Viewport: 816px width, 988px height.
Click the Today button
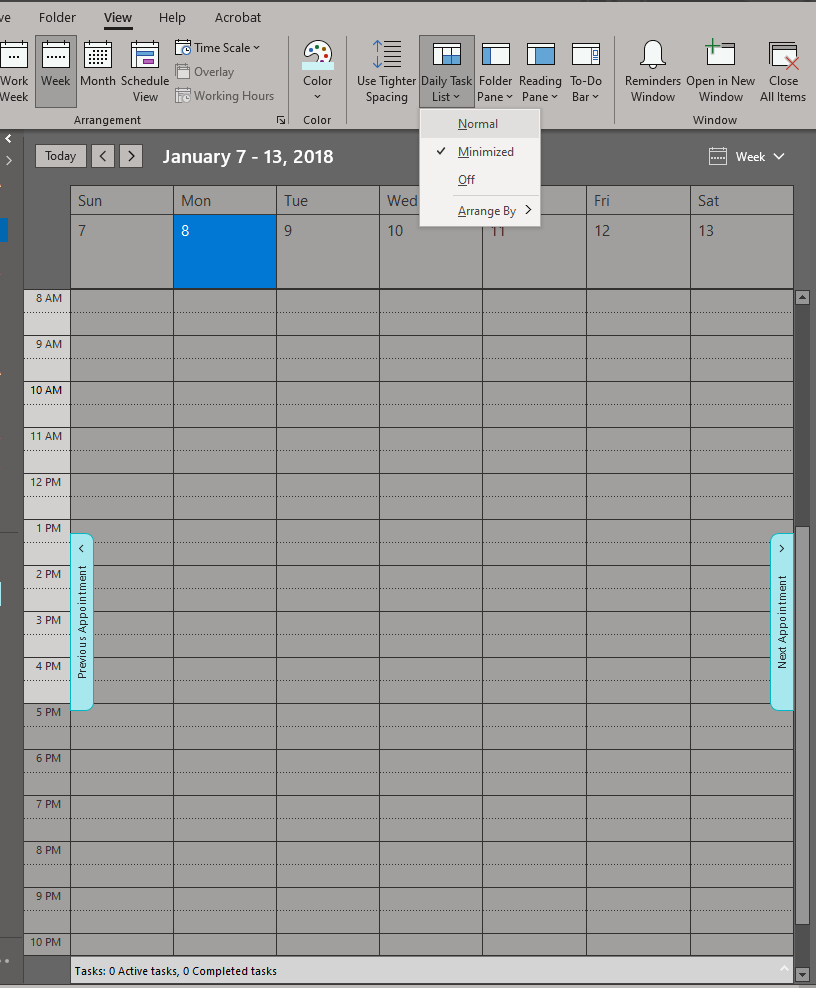pyautogui.click(x=60, y=156)
